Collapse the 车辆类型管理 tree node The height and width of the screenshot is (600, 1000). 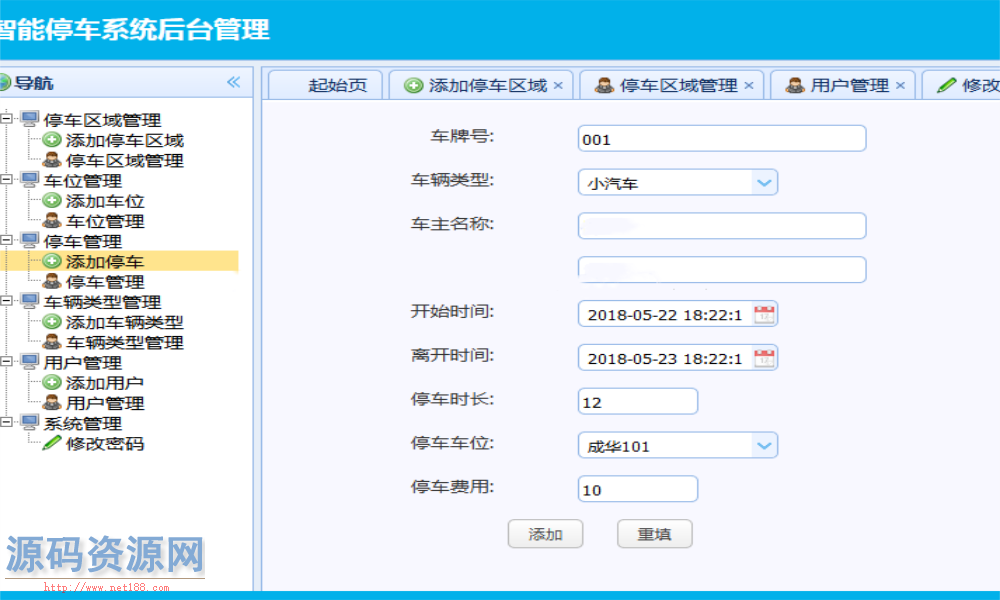tap(6, 300)
